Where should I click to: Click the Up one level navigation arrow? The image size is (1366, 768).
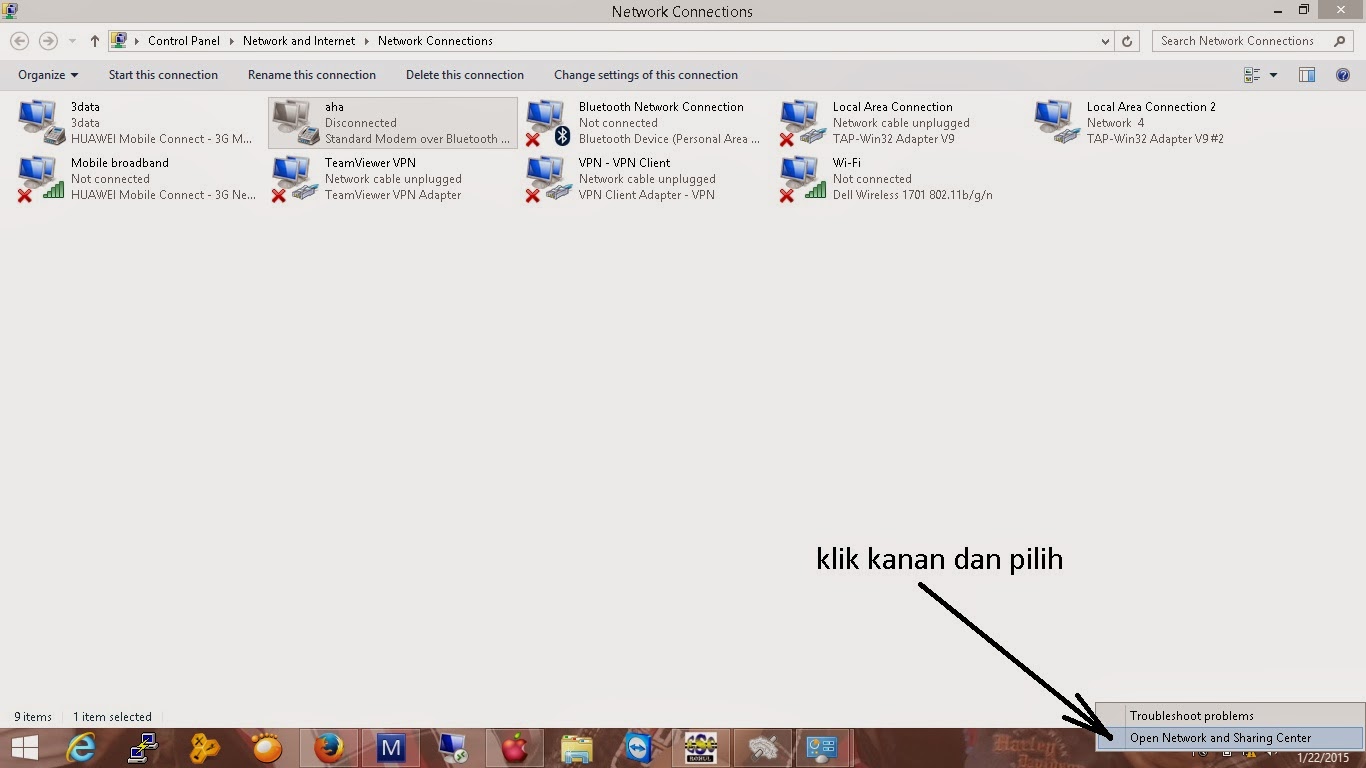[x=94, y=41]
